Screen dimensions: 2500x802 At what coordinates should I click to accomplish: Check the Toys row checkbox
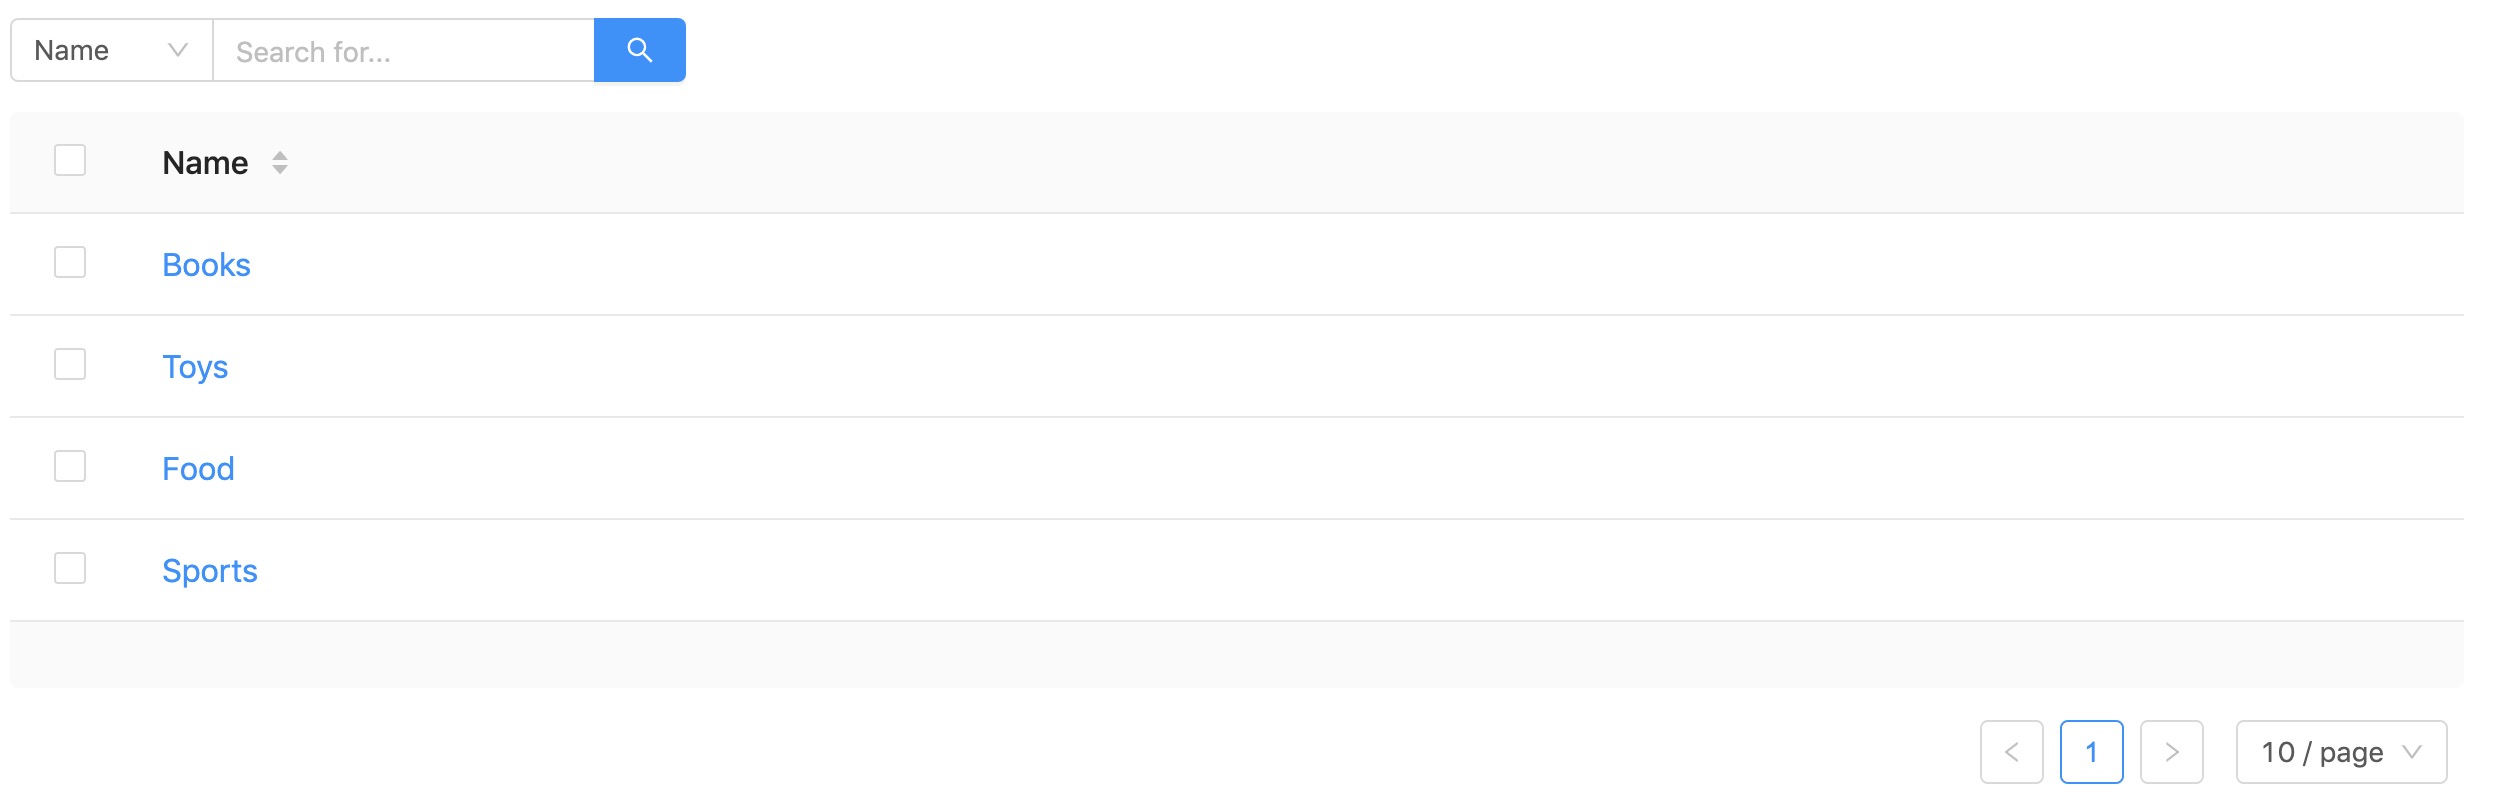[70, 364]
